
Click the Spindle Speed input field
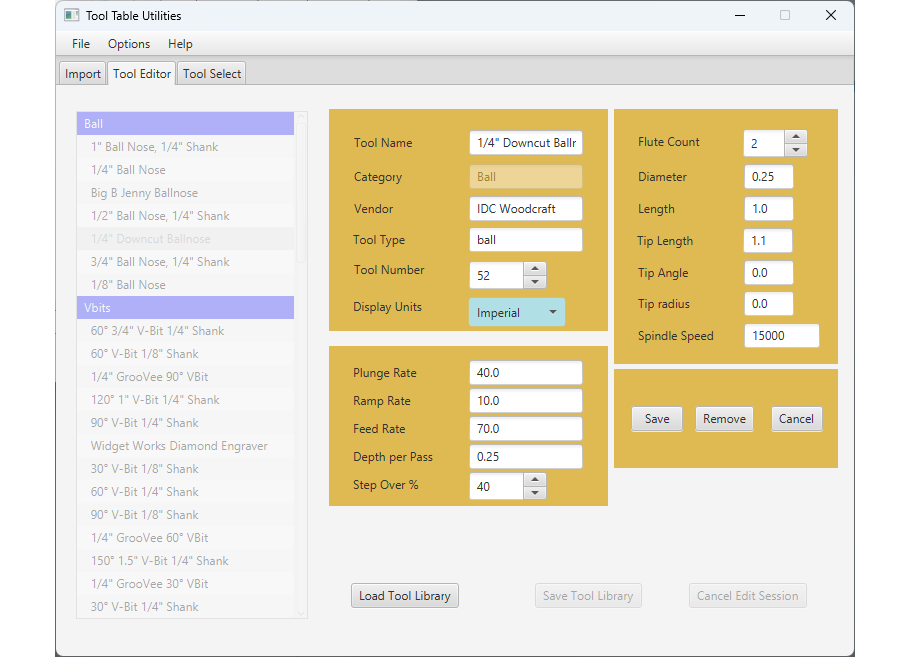(782, 335)
